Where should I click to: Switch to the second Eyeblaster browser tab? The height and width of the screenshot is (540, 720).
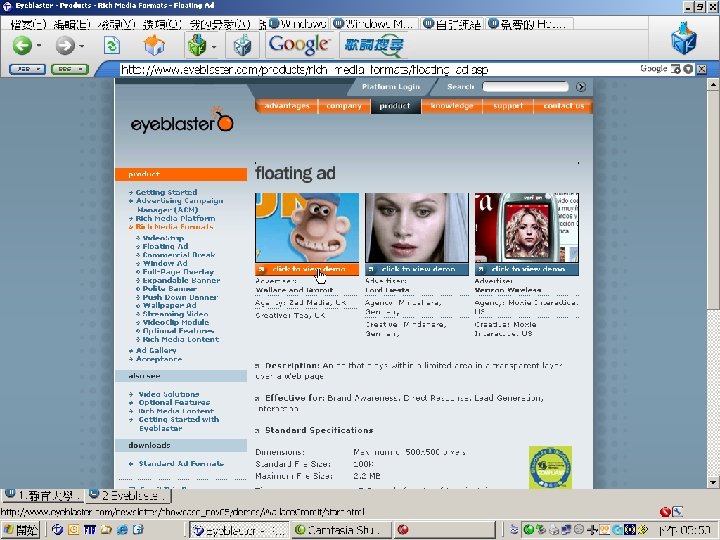pyautogui.click(x=129, y=495)
